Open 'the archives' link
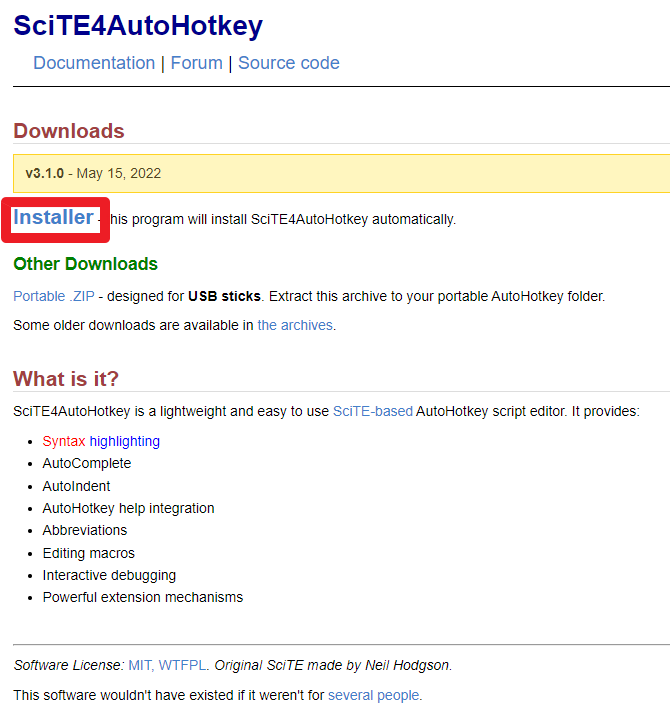 pyautogui.click(x=295, y=325)
